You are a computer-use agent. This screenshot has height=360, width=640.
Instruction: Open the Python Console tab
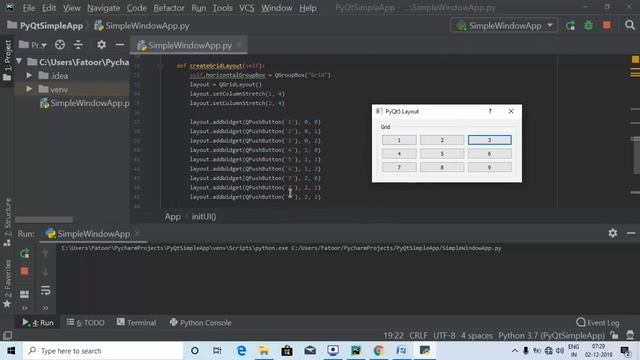coord(200,323)
